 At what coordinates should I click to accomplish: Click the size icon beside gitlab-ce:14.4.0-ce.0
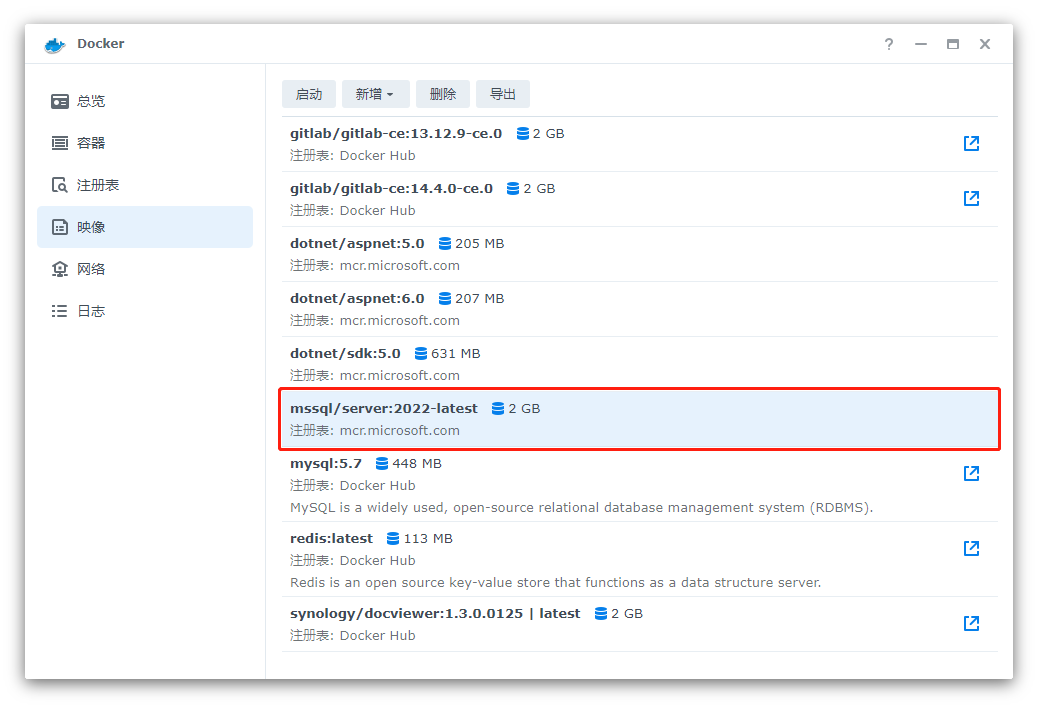(513, 189)
